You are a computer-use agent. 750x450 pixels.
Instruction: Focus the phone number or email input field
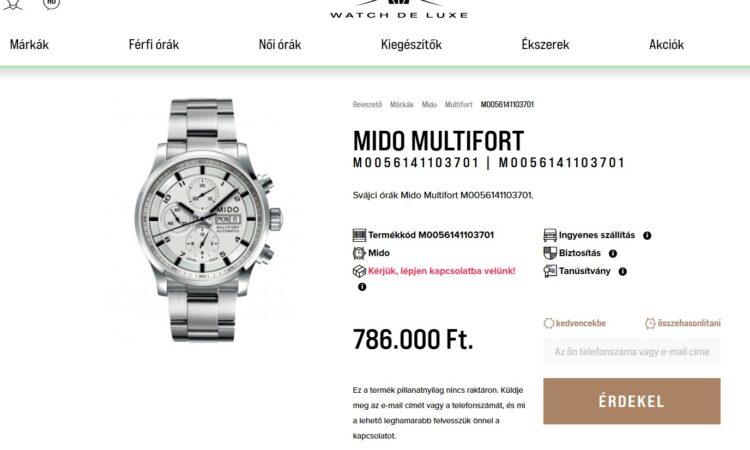pos(632,351)
